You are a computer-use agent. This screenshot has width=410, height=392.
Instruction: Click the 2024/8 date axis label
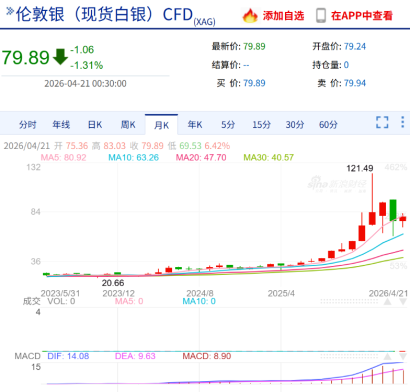pyautogui.click(x=200, y=293)
